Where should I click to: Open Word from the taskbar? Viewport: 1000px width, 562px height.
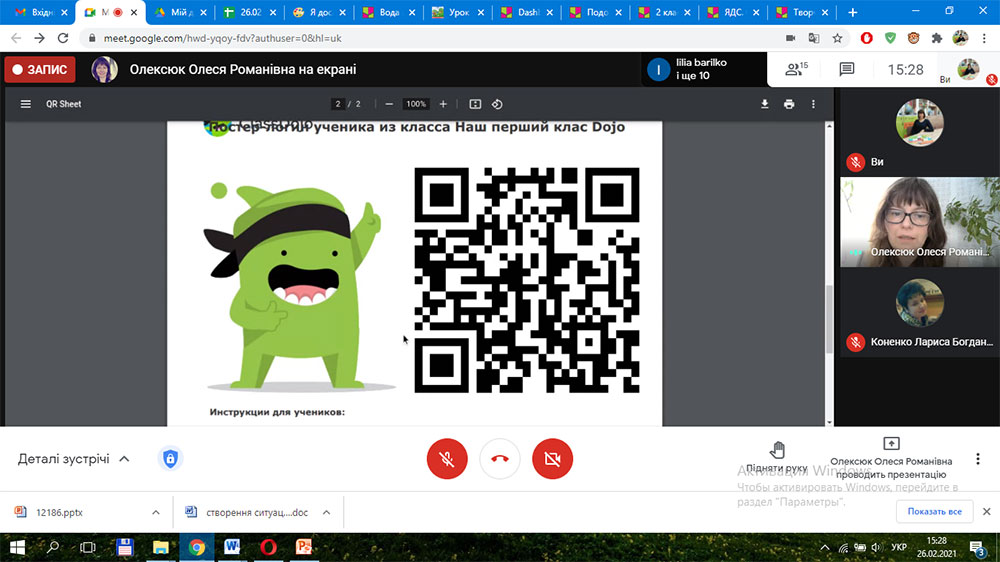tap(232, 547)
